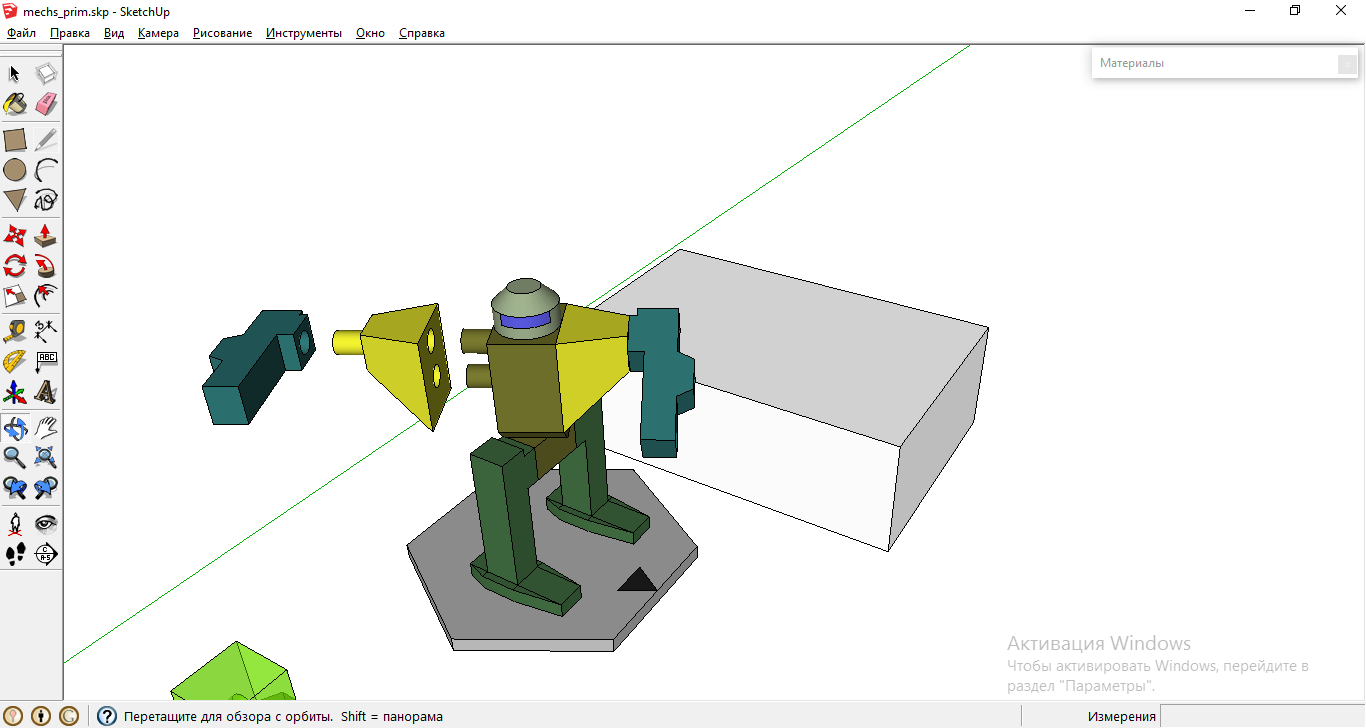The height and width of the screenshot is (728, 1366).
Task: Select the Pan hand tool
Action: (46, 428)
